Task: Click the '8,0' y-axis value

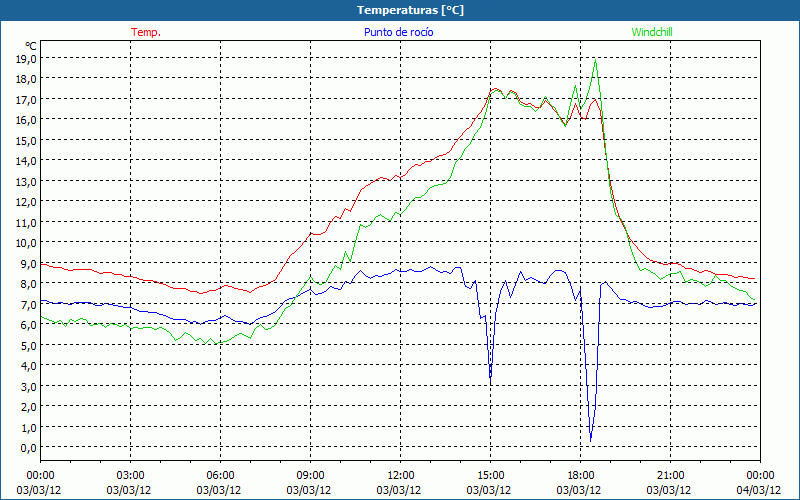Action: tap(28, 284)
